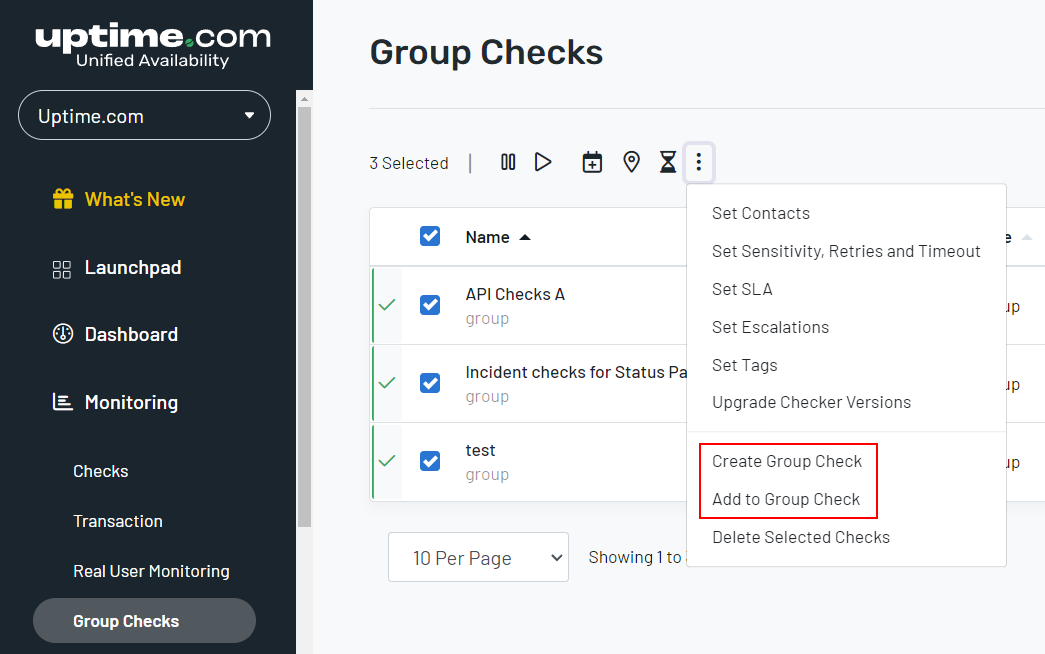Screen dimensions: 1045x654
Task: Schedule maintenance via the calendar icon
Action: pos(591,161)
